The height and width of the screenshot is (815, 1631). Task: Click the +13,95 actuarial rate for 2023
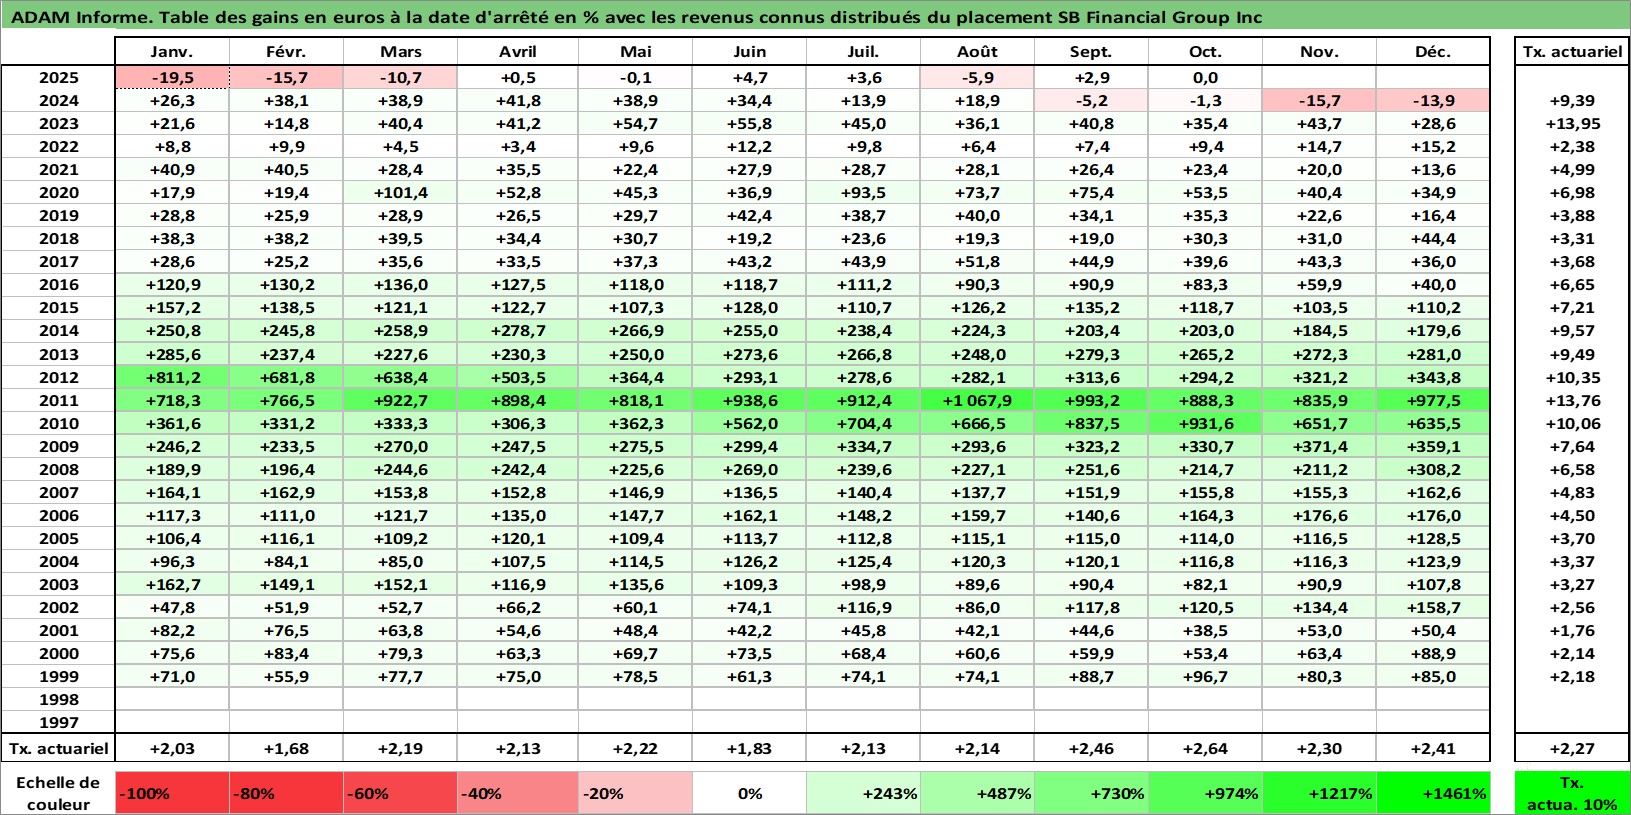(1572, 124)
